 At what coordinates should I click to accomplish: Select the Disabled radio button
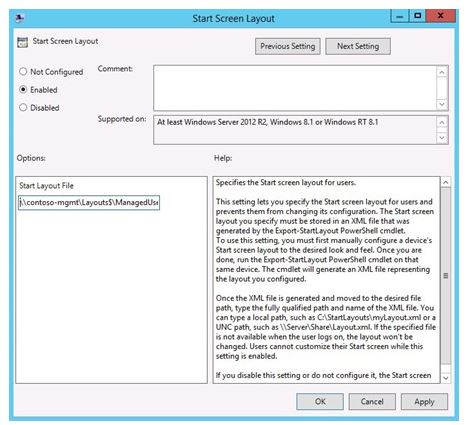click(23, 107)
